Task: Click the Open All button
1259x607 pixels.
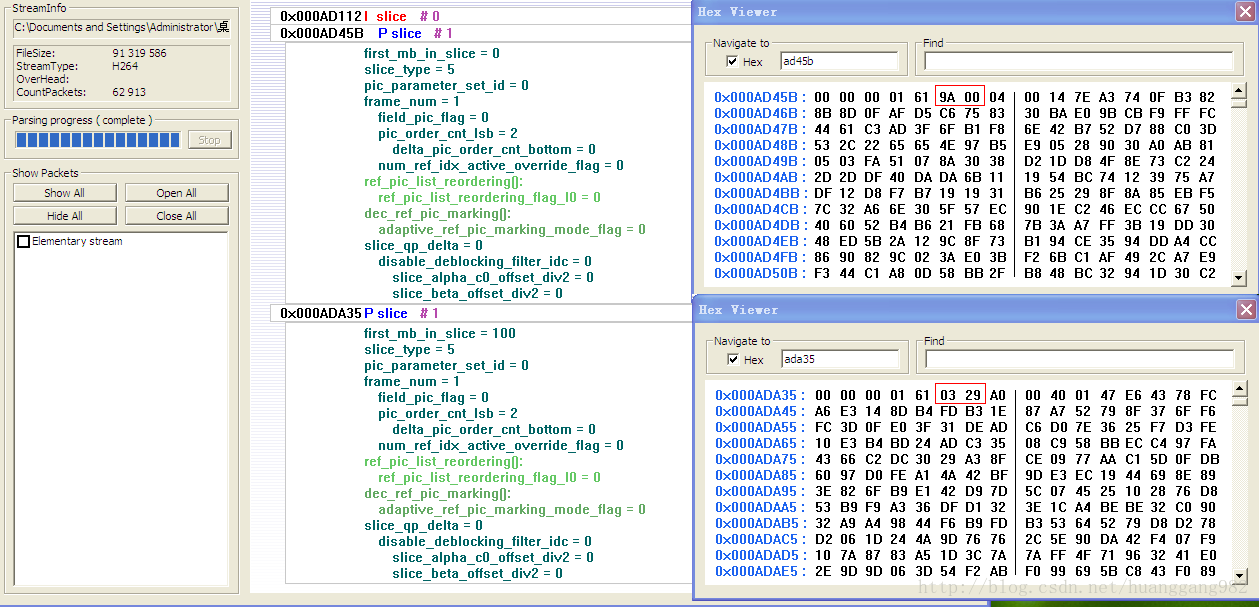Action: (x=176, y=193)
